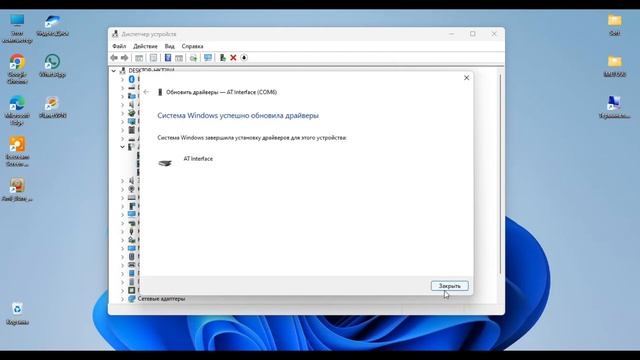Select the WhatsApp desktop shortcut

pos(52,66)
